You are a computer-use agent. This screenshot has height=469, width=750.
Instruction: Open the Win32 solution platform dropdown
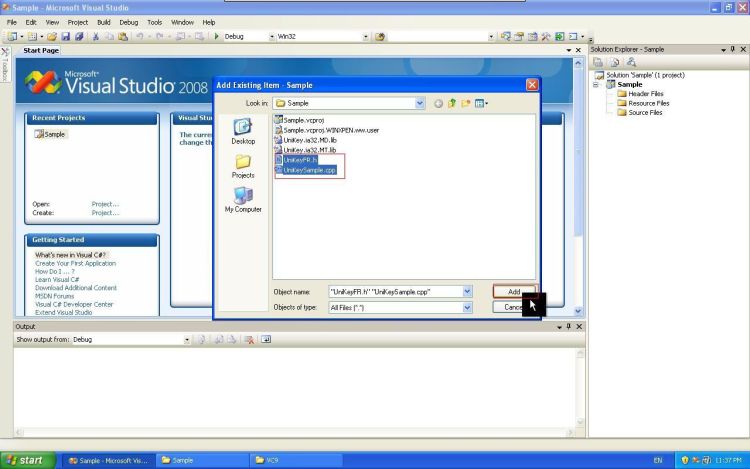[x=365, y=37]
